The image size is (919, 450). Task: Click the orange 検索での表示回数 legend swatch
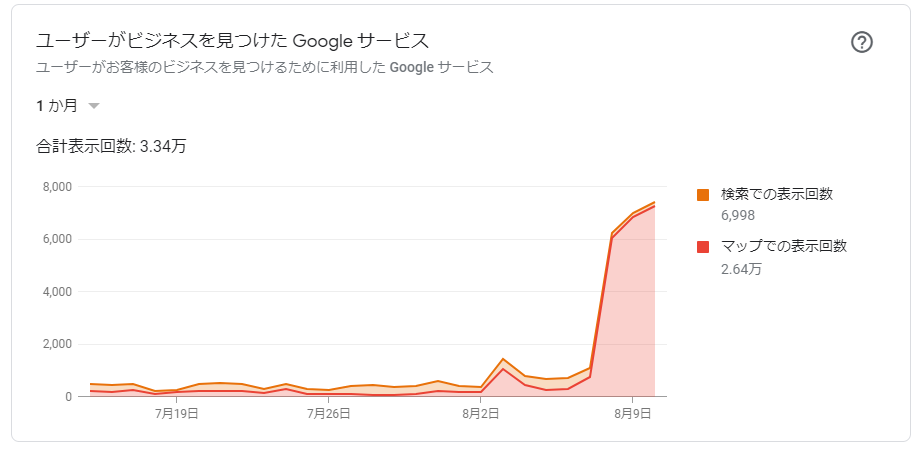click(x=703, y=195)
